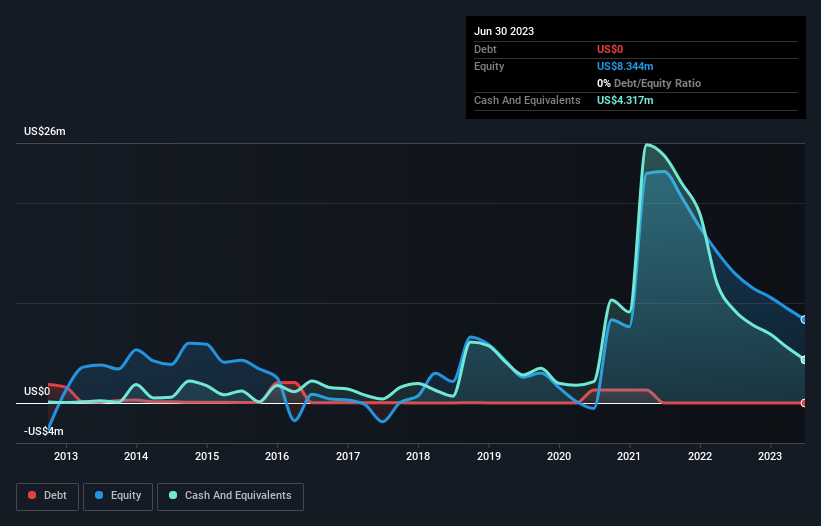Click the 0% Debt/Equity Ratio text

[x=649, y=83]
